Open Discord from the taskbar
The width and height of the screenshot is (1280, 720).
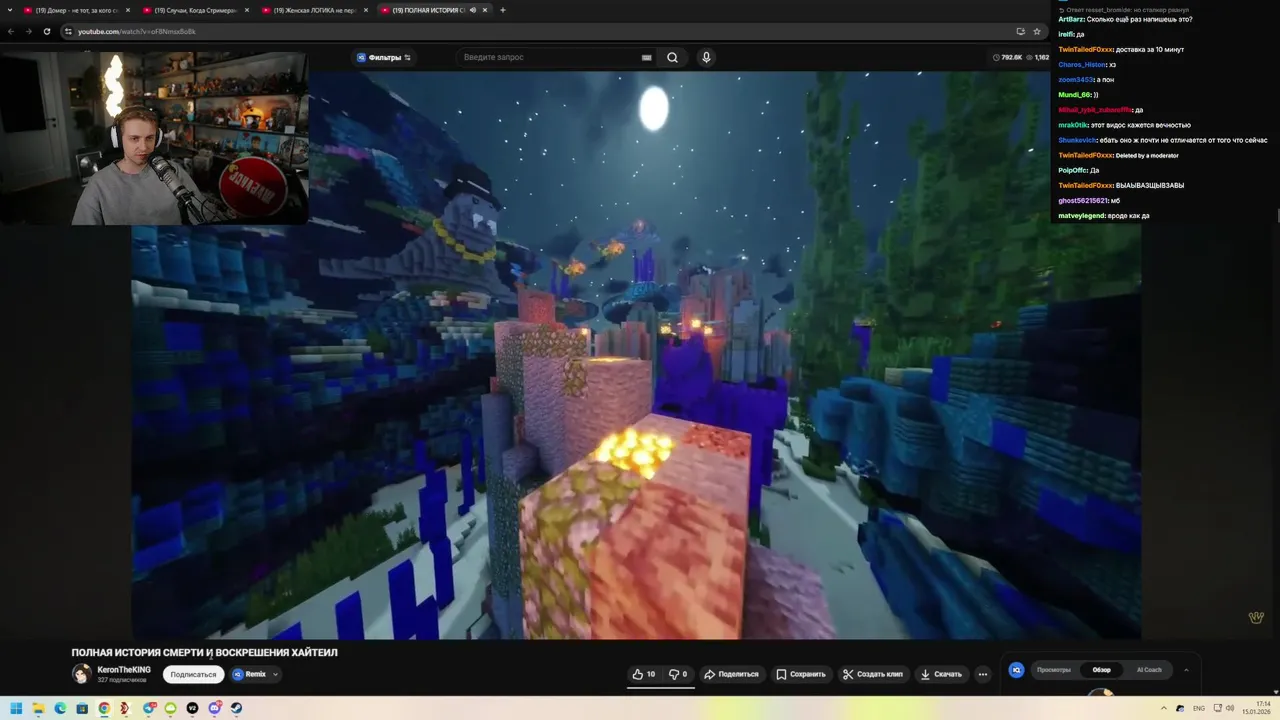214,708
